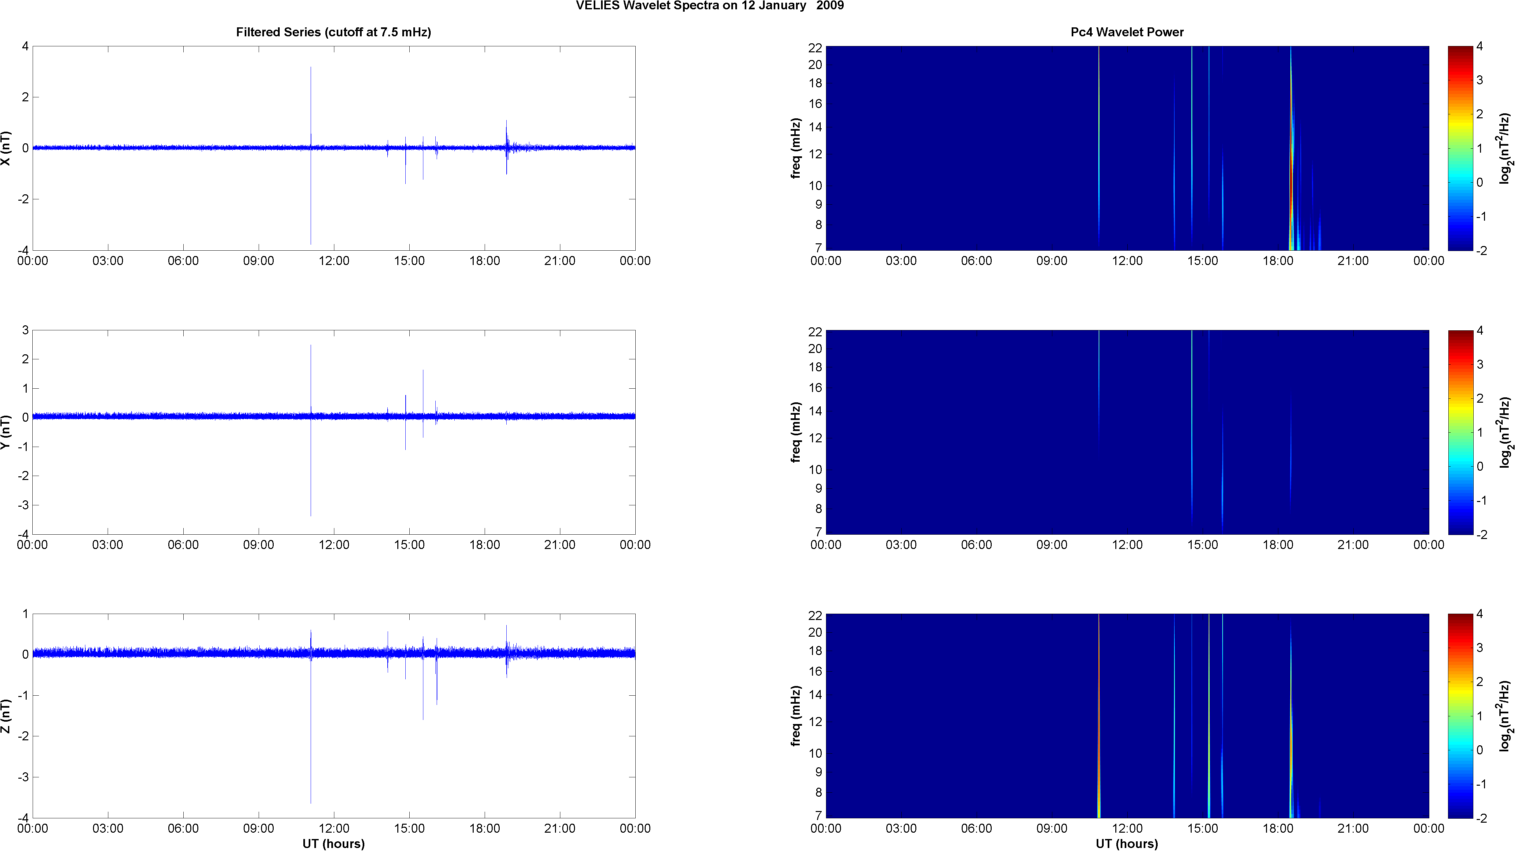This screenshot has height=851, width=1515.
Task: Click the top wavelet plot's colorbar
Action: tap(1460, 148)
